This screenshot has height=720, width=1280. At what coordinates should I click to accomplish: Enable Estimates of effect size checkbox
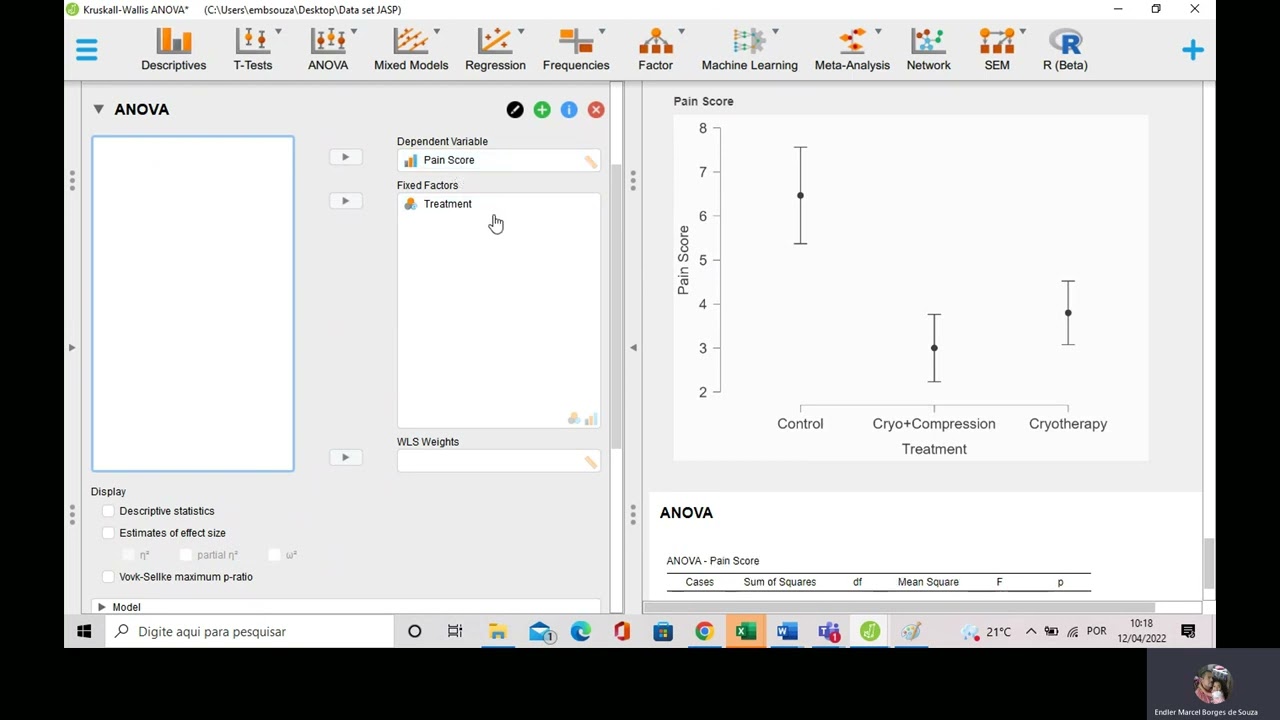point(109,533)
